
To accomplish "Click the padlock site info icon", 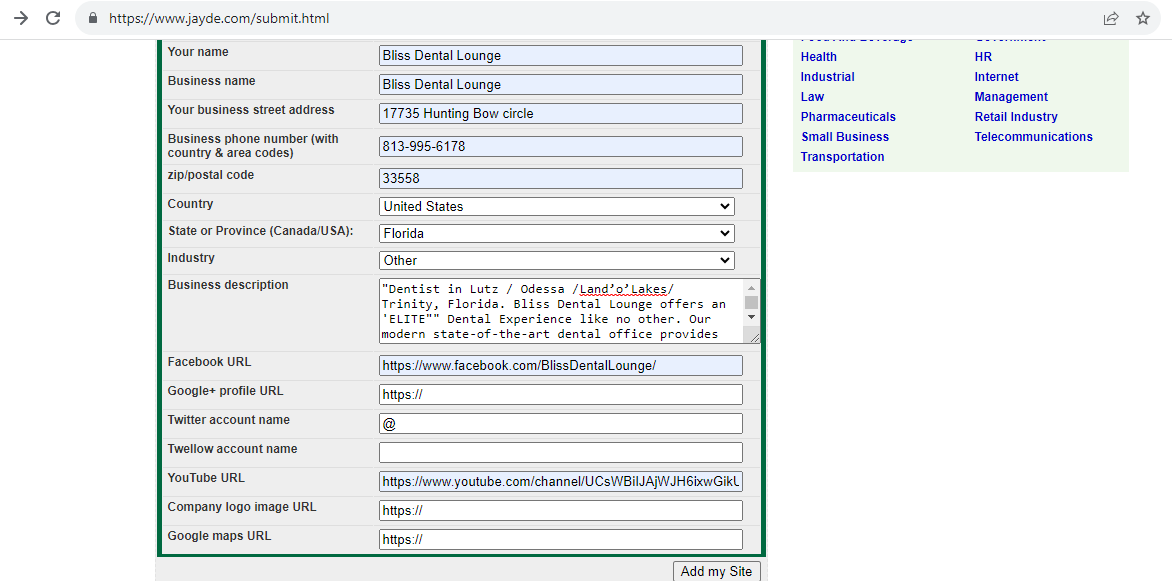I will coord(93,18).
